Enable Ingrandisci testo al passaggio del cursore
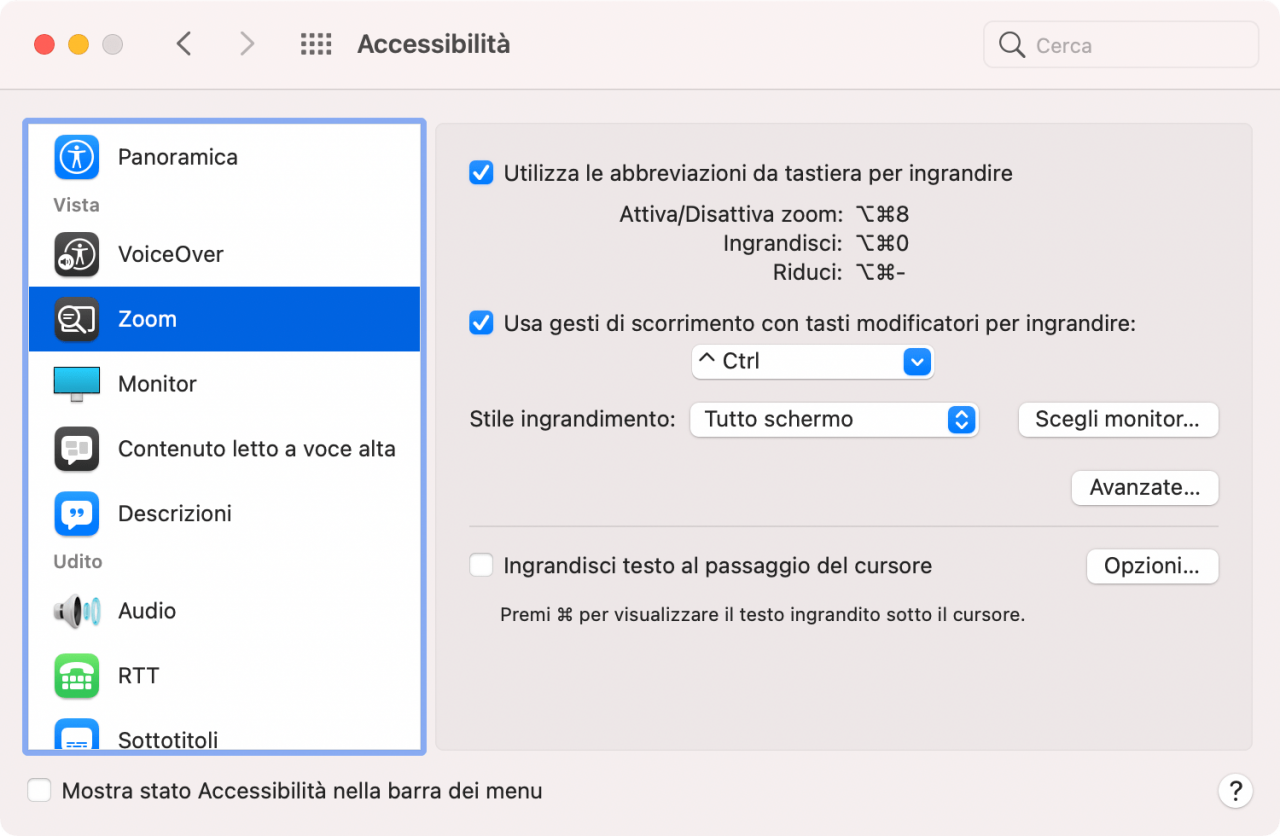The height and width of the screenshot is (836, 1280). 482,566
